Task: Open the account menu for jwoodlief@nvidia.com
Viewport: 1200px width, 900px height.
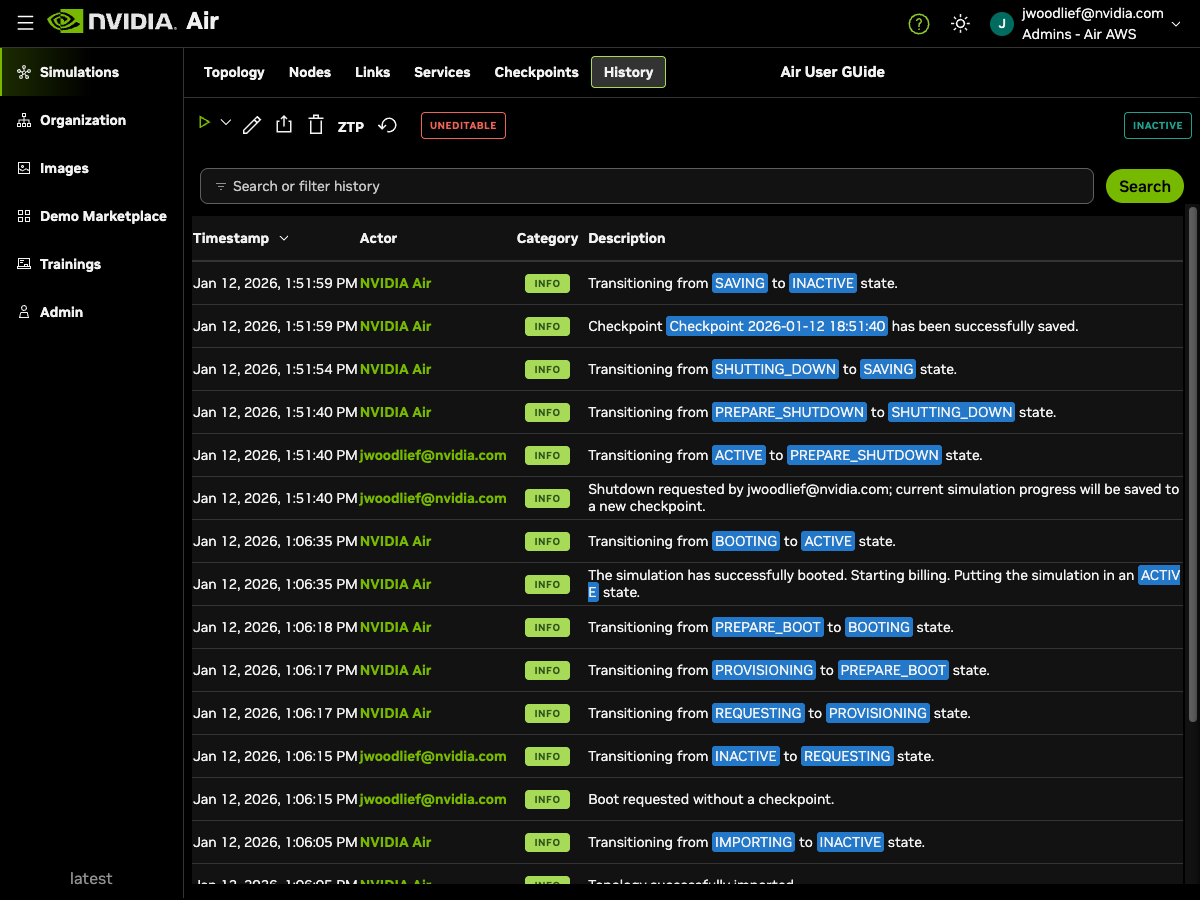Action: click(x=1090, y=23)
